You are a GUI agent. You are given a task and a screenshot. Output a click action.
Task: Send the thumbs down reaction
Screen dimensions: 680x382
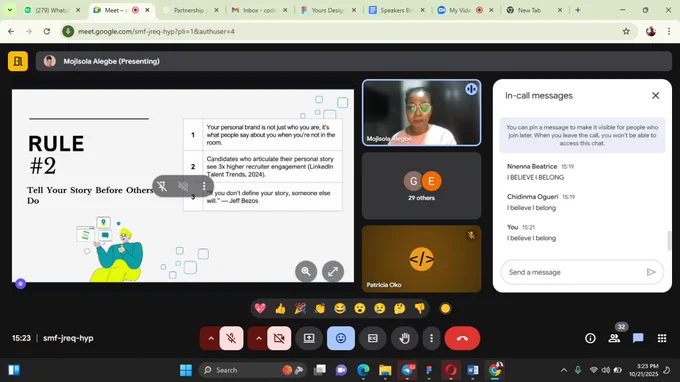[419, 308]
